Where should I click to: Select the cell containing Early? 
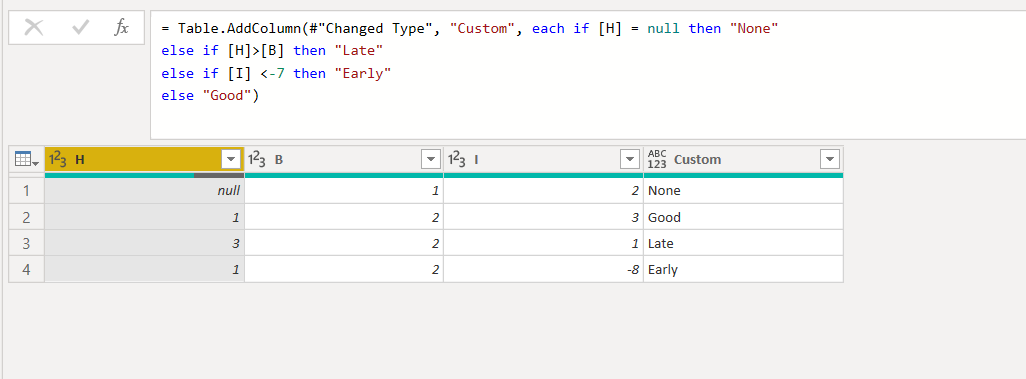coord(743,269)
